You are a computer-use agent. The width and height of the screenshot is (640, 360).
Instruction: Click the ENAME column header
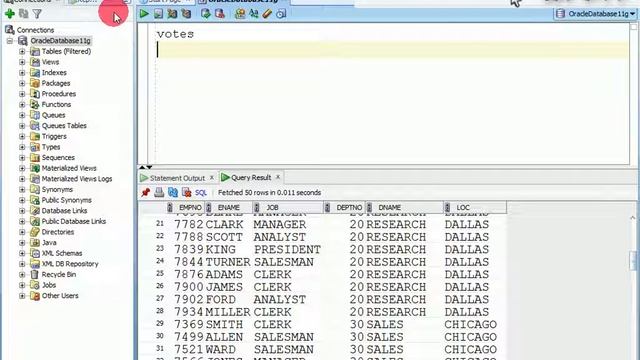pyautogui.click(x=229, y=207)
